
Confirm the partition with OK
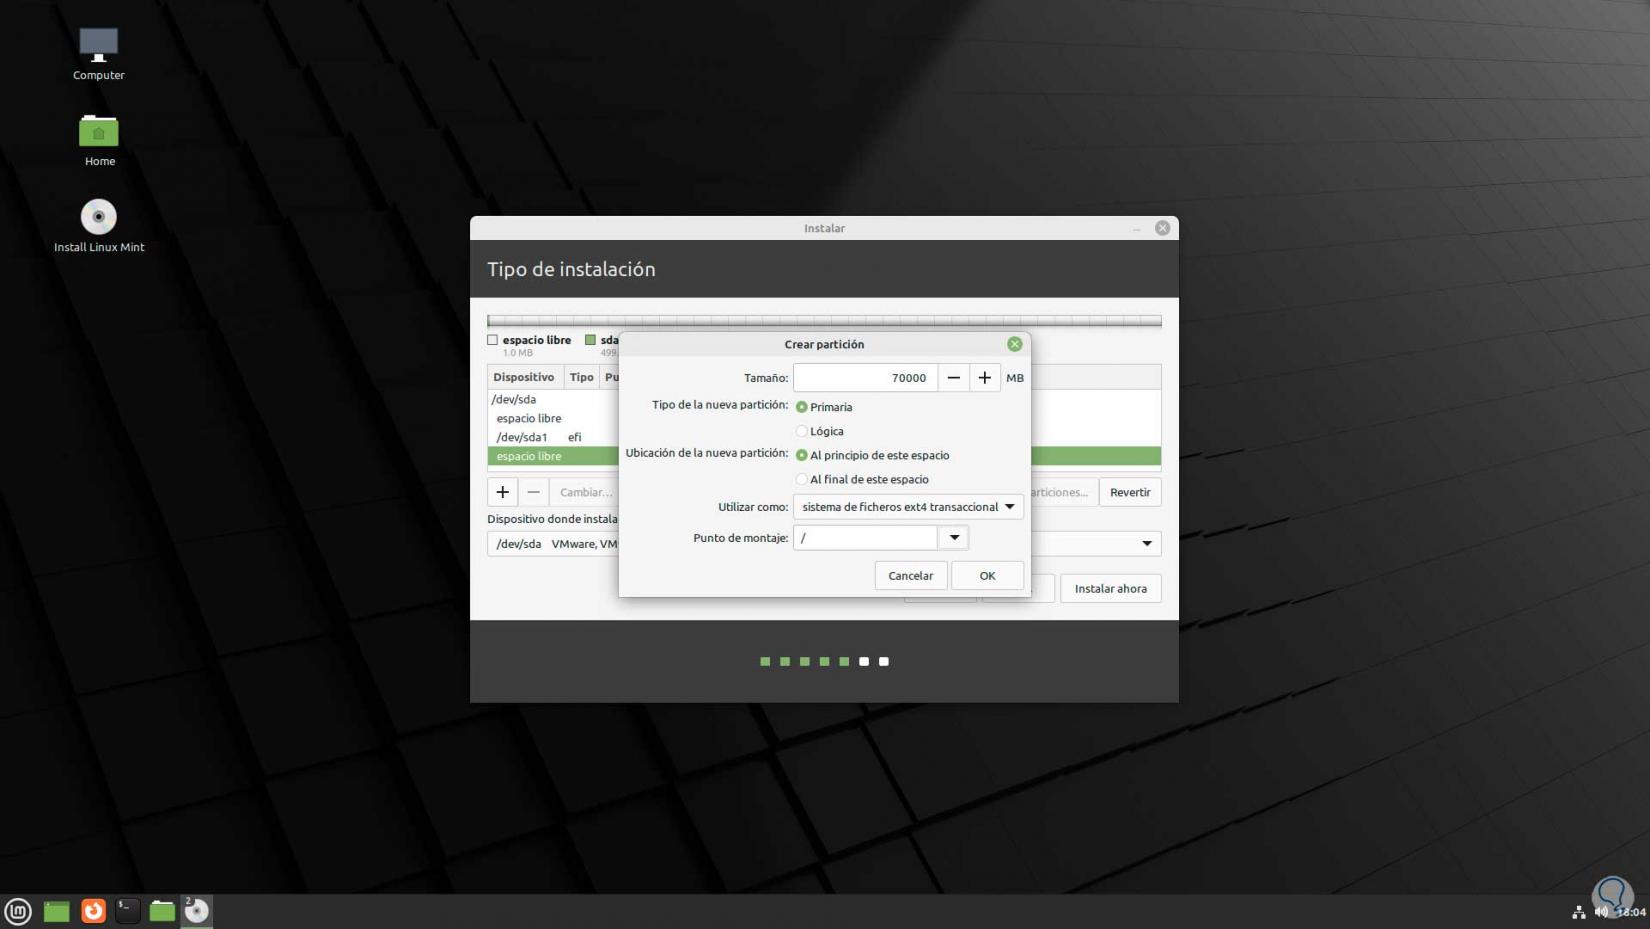click(x=987, y=576)
